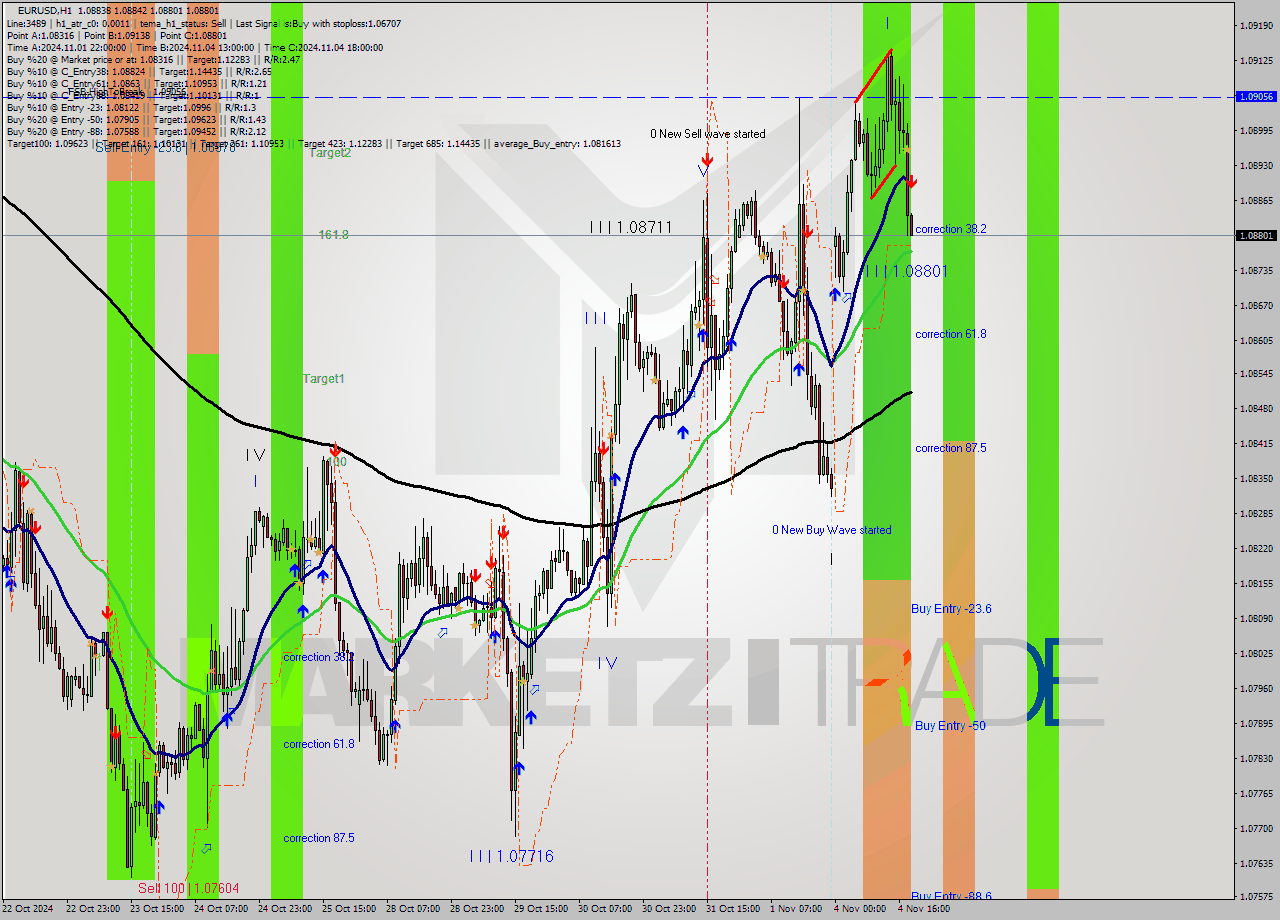Click the 1.07575 price axis label
1280x920 pixels.
click(x=1256, y=897)
